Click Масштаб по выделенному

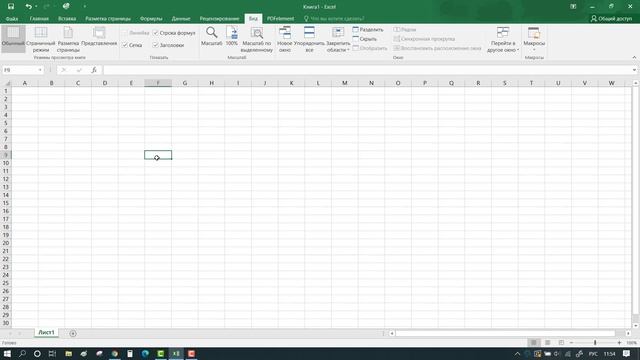point(257,39)
